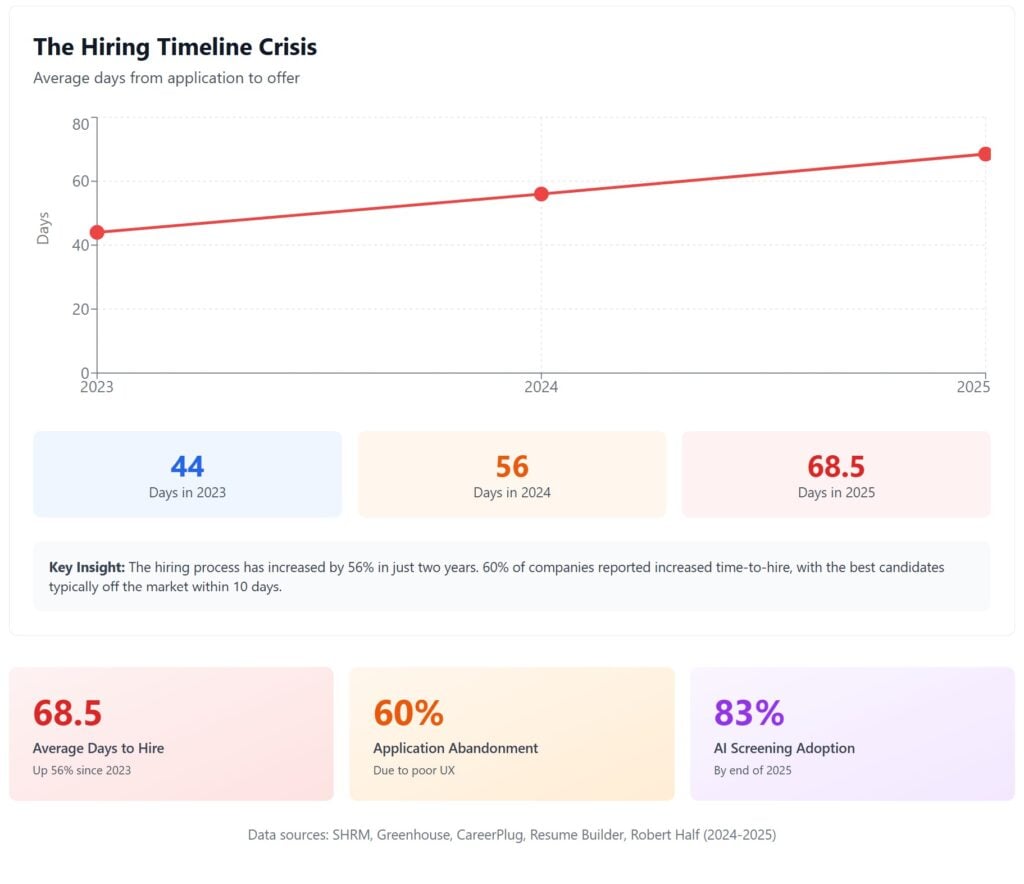
Task: Click the 2025 data point on the line chart
Action: [985, 154]
